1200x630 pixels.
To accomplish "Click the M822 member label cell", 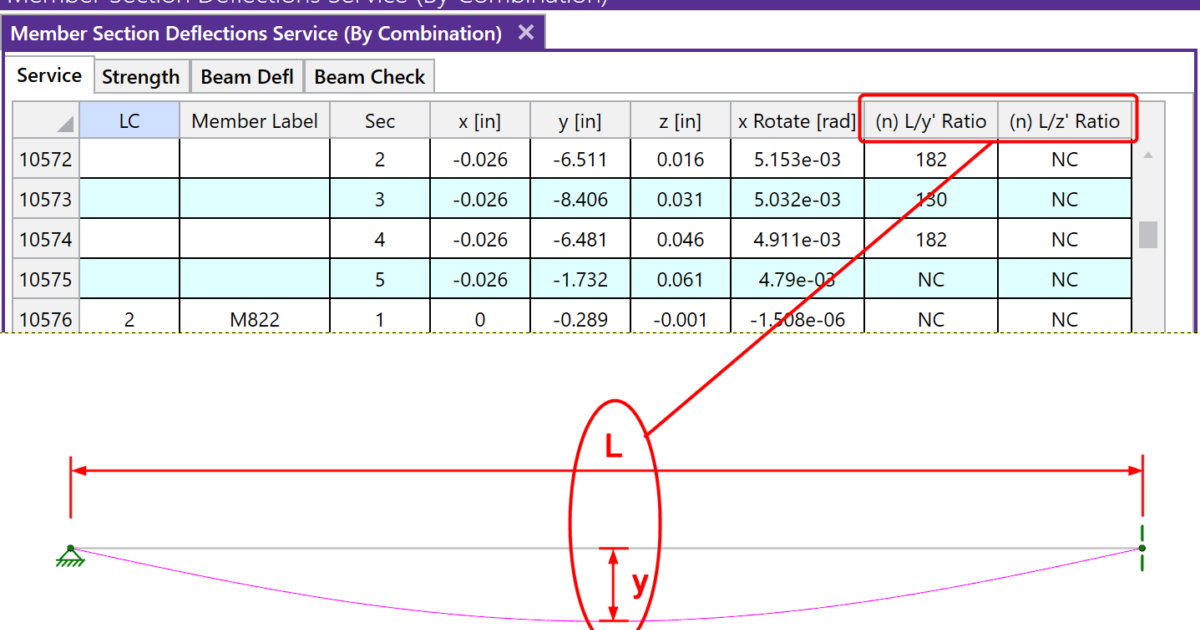I will [x=254, y=319].
